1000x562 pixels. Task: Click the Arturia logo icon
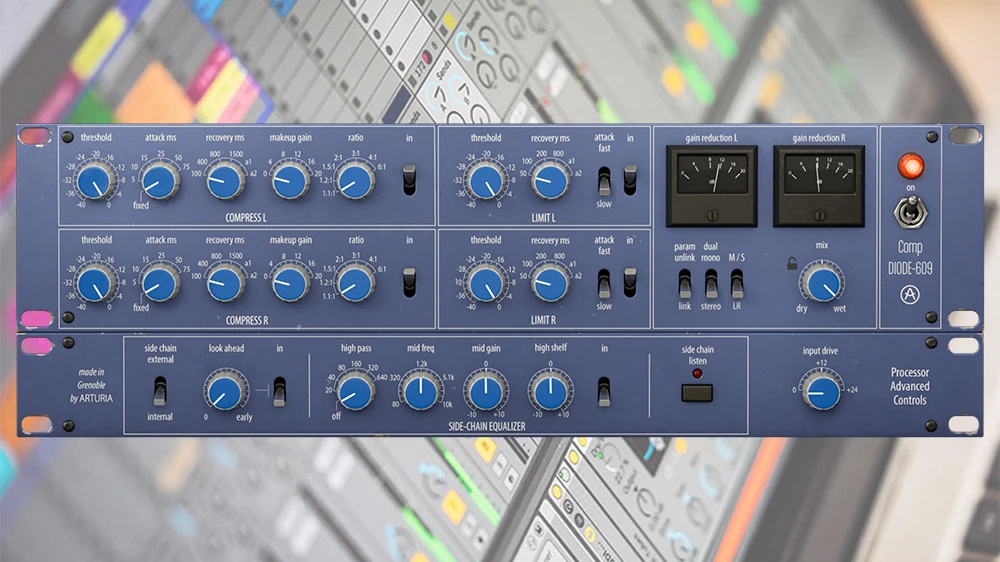(x=910, y=295)
